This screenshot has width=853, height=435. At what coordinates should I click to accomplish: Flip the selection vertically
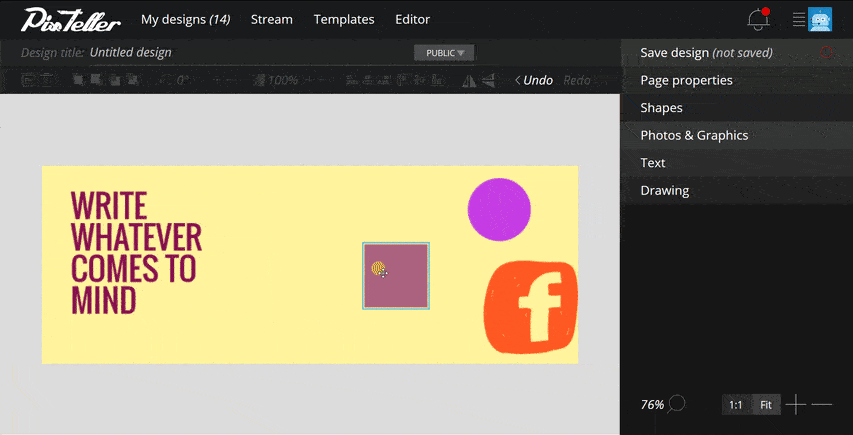click(x=489, y=80)
